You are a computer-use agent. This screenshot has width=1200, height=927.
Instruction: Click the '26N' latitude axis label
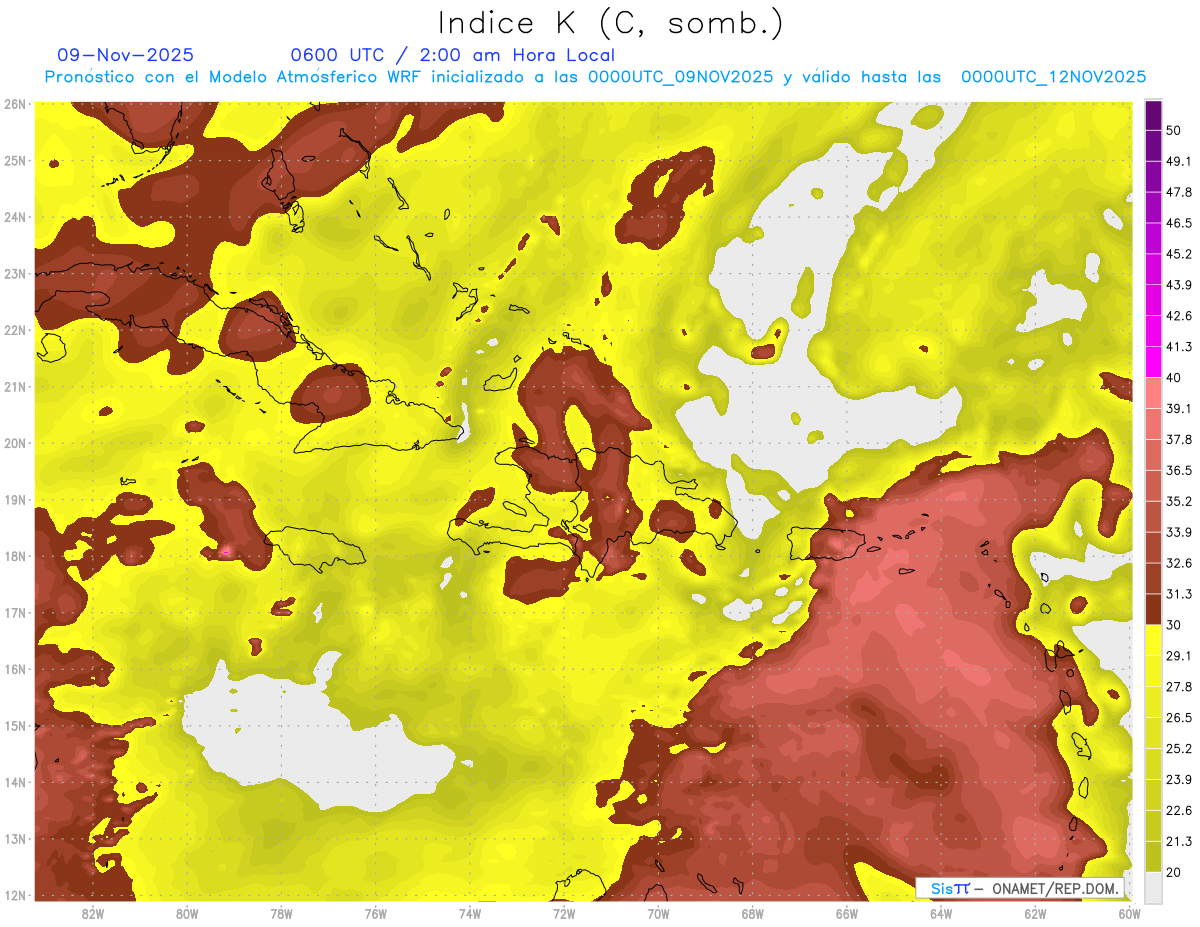click(15, 104)
